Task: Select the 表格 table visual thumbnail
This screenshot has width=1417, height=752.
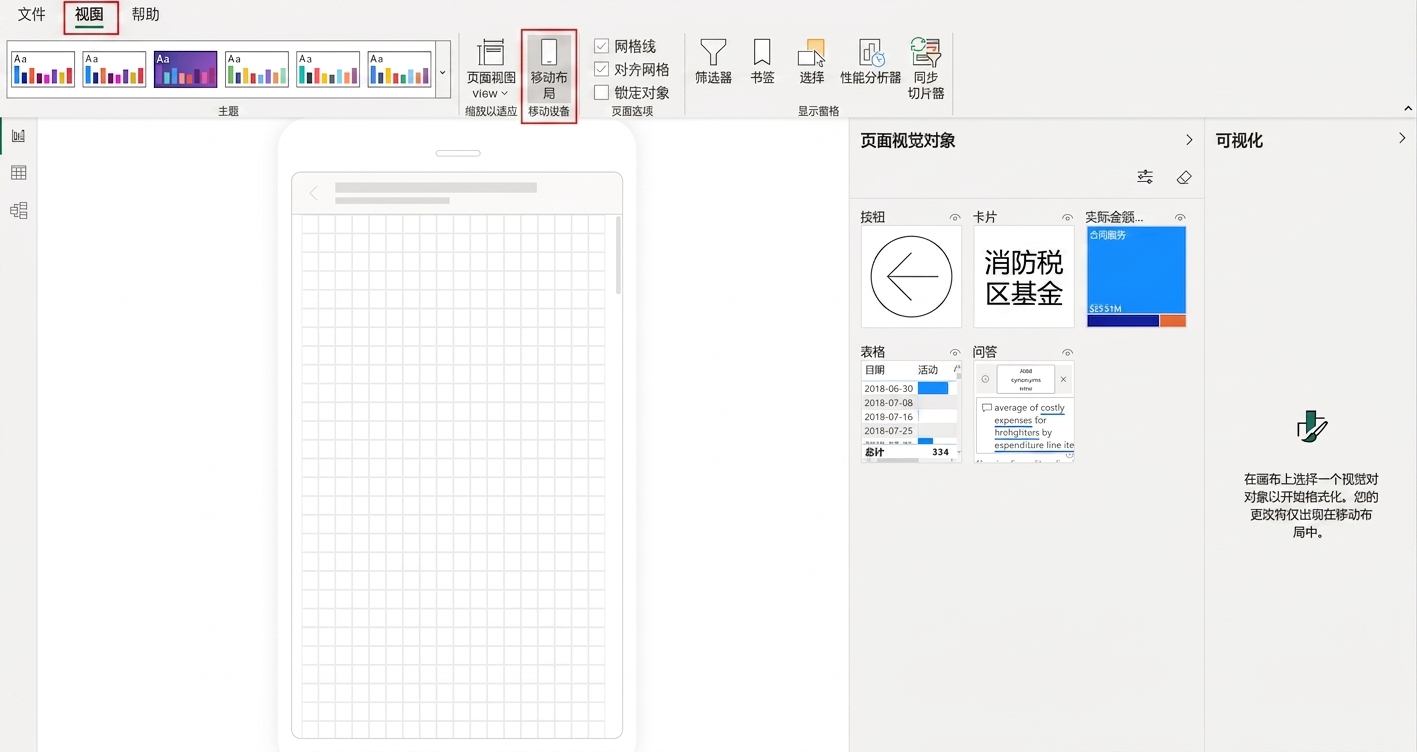Action: click(x=911, y=411)
